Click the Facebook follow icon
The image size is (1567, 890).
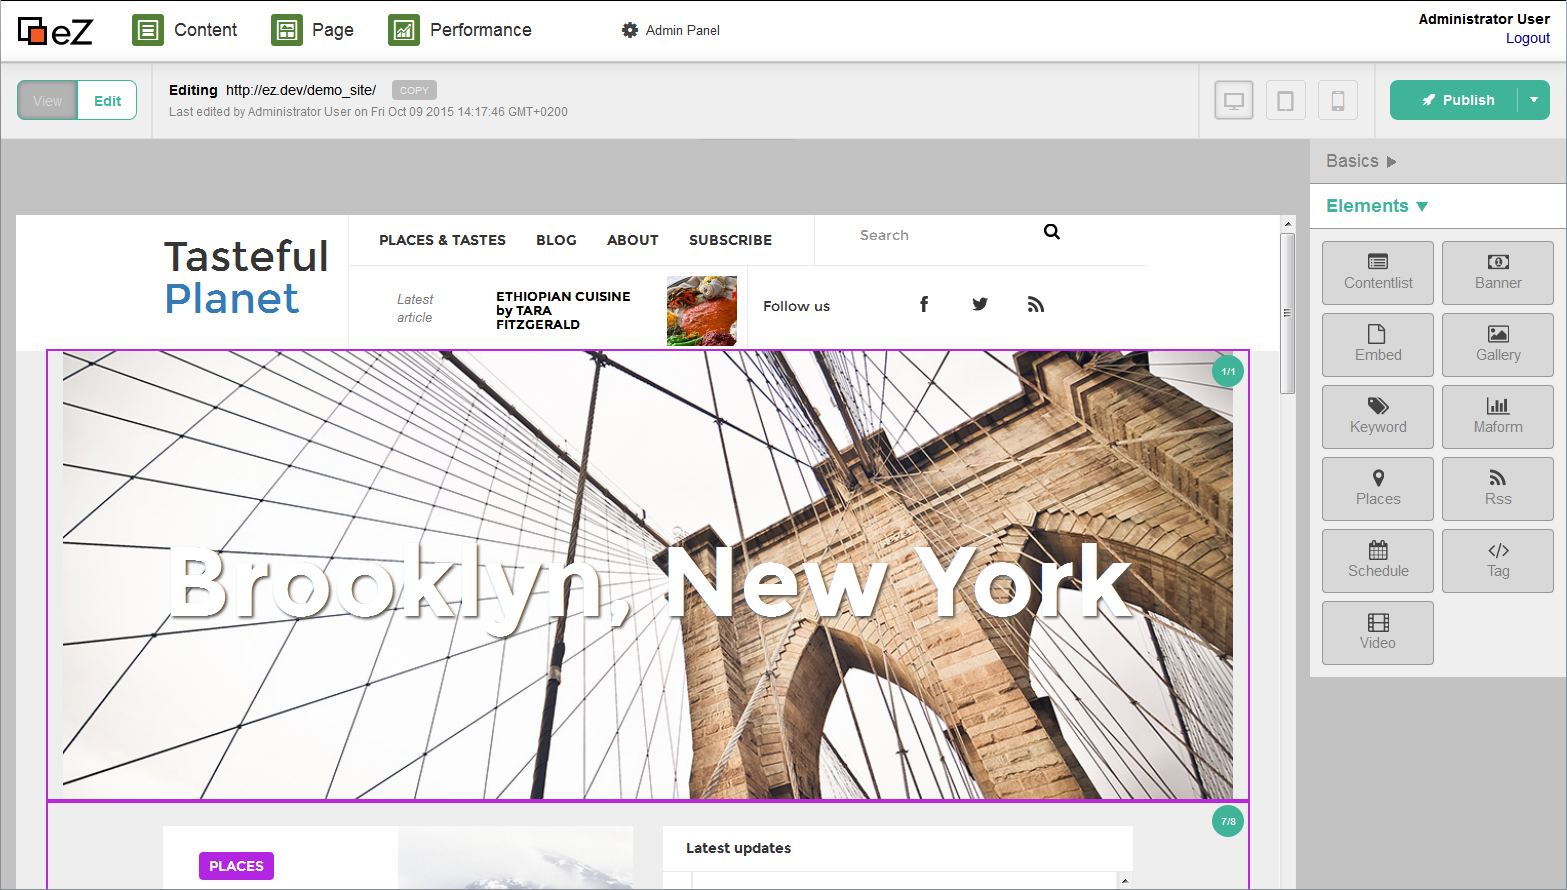tap(924, 305)
